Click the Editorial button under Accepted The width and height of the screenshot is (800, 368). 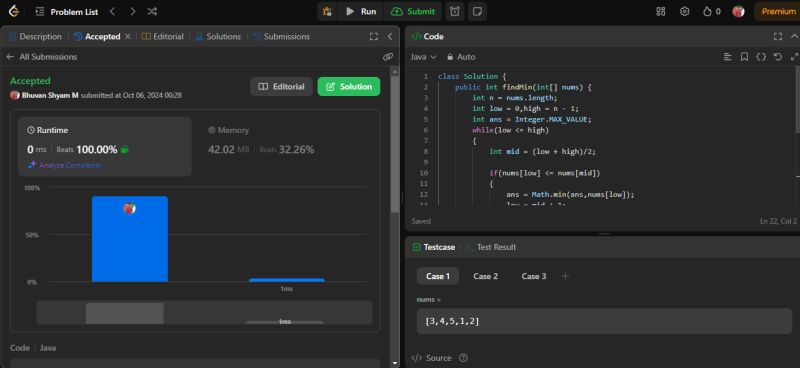tap(281, 86)
